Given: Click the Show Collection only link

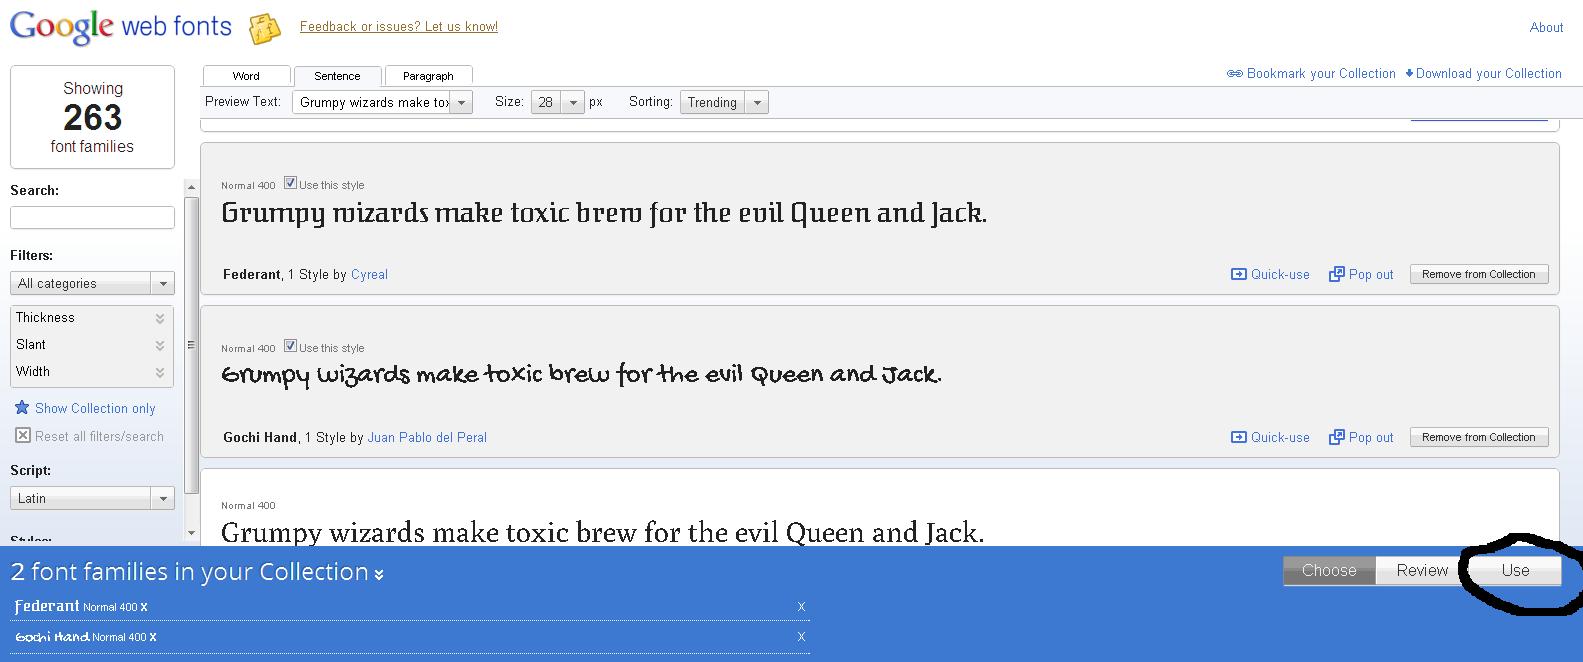Looking at the screenshot, I should 95,408.
